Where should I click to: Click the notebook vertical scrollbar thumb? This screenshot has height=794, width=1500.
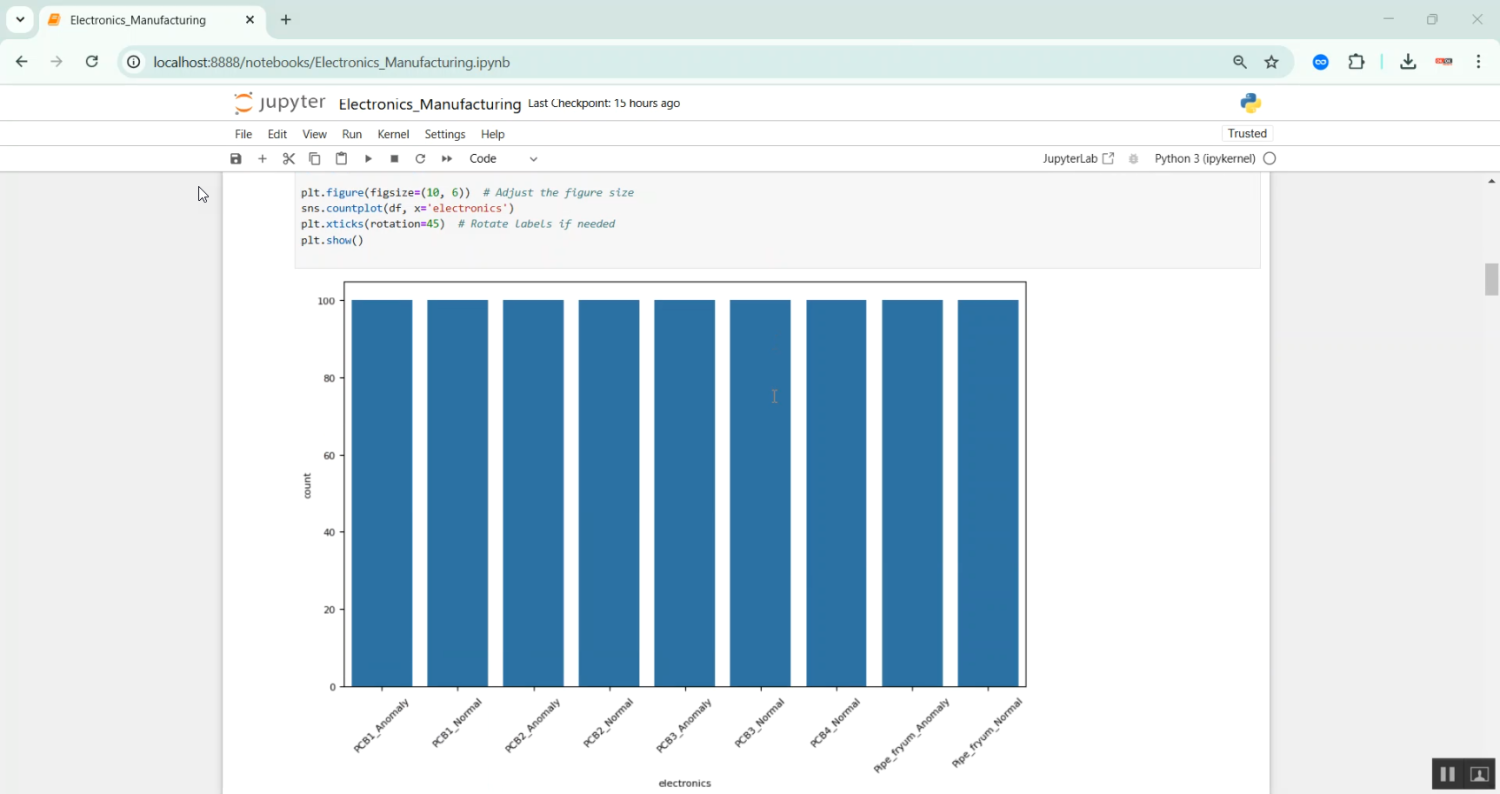(x=1492, y=279)
